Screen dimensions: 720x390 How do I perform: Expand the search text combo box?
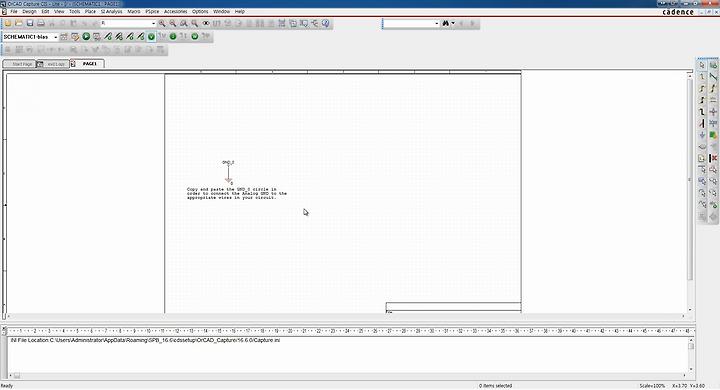pos(436,23)
